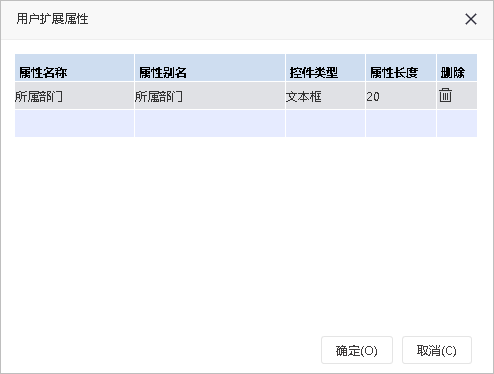Click the 删除 column header
The image size is (494, 374).
point(457,68)
